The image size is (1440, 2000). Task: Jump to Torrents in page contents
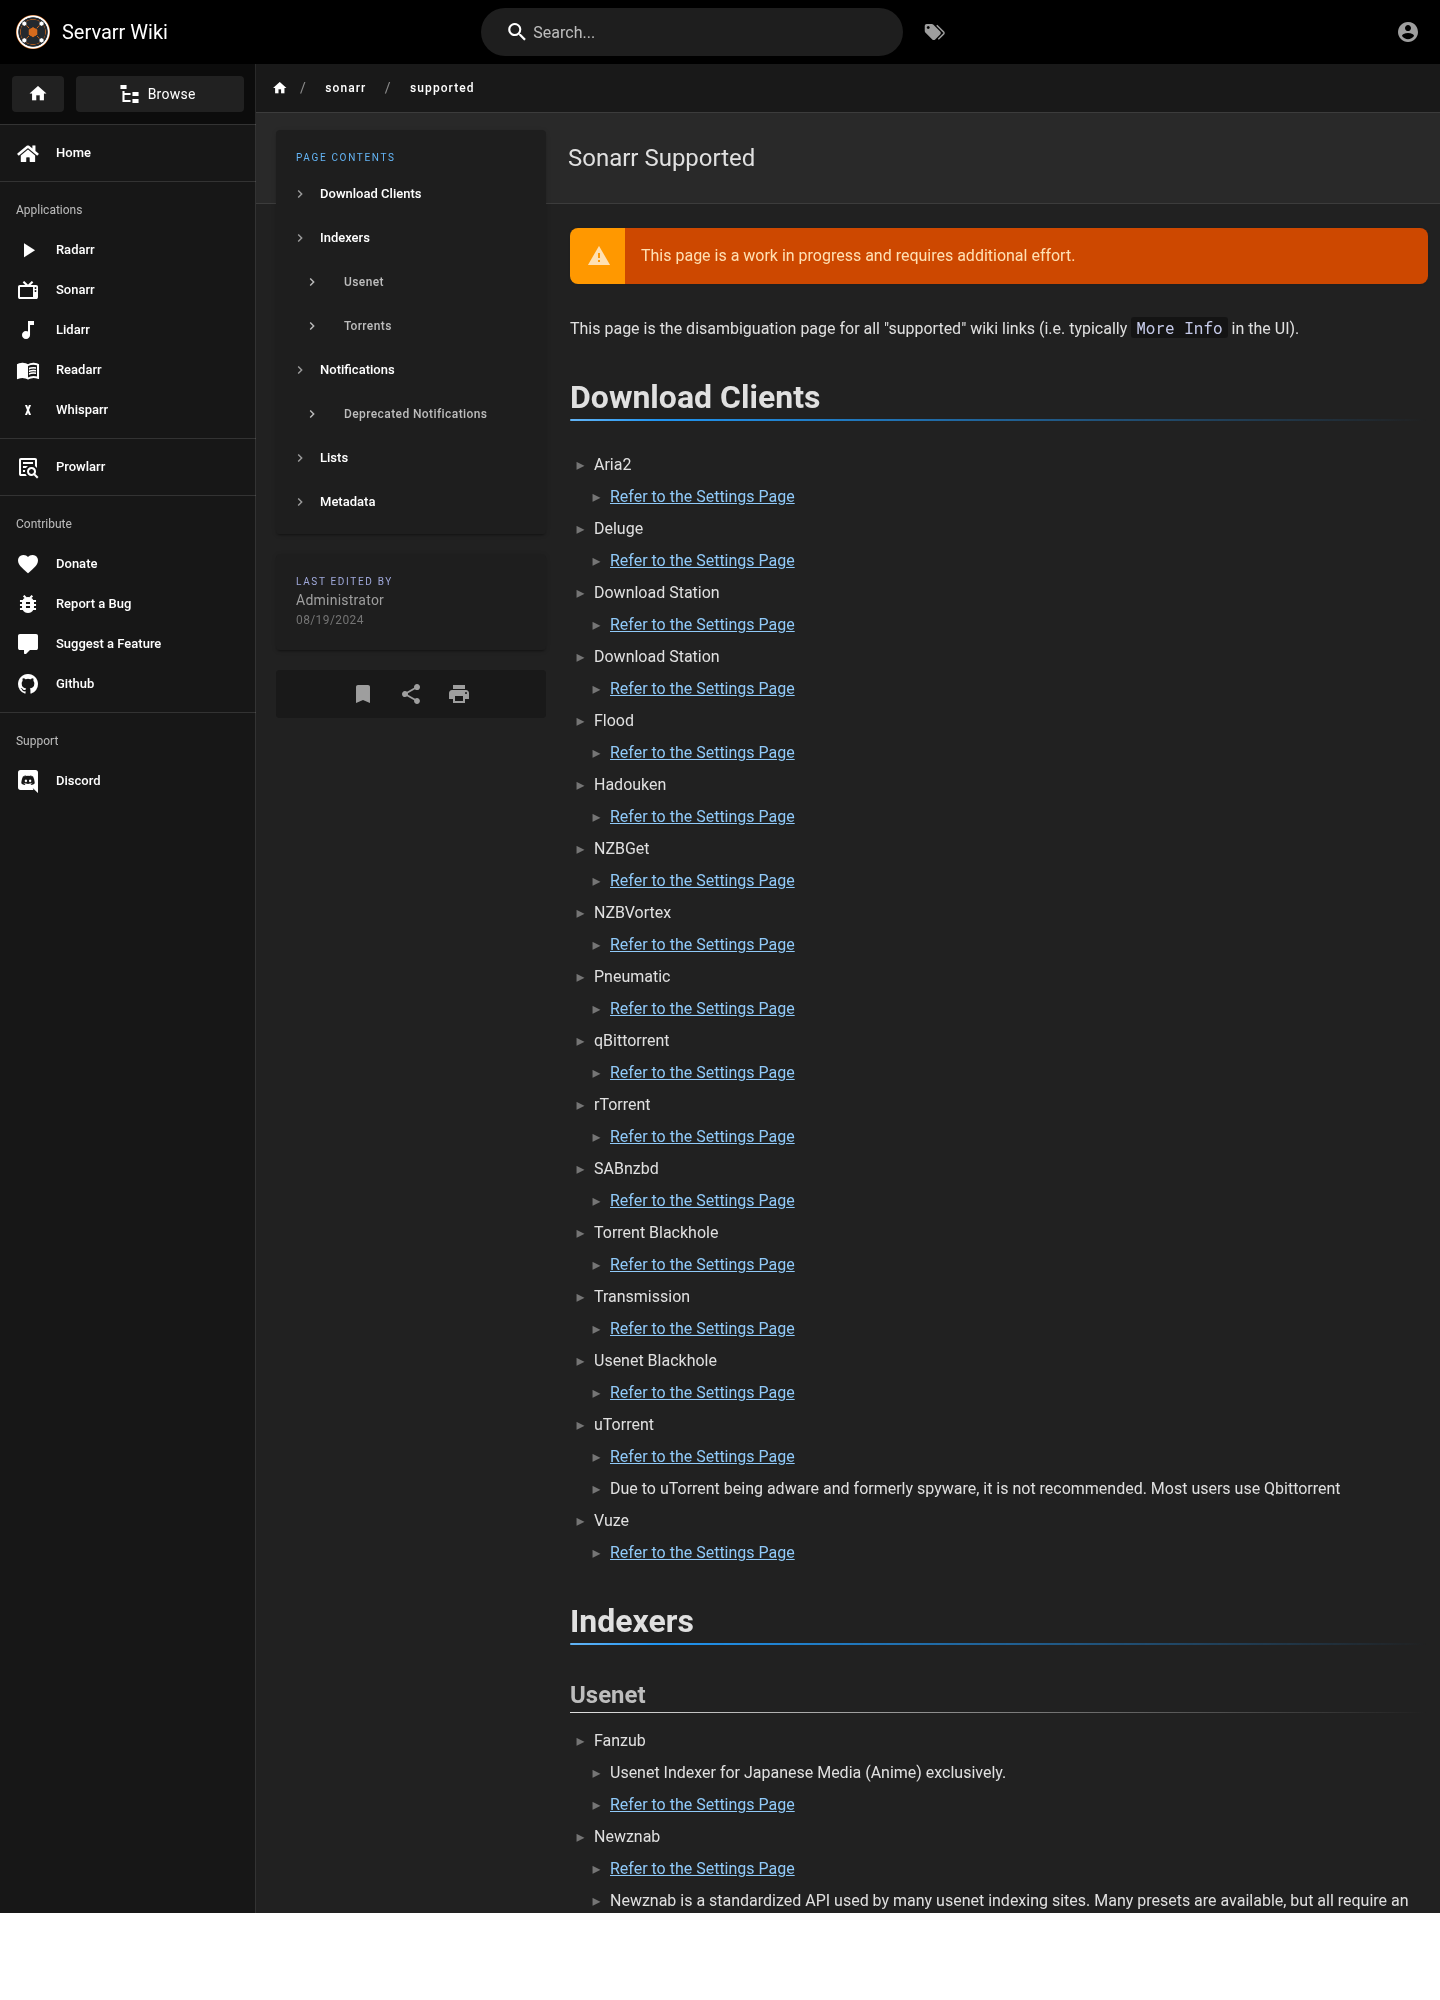pyautogui.click(x=368, y=326)
